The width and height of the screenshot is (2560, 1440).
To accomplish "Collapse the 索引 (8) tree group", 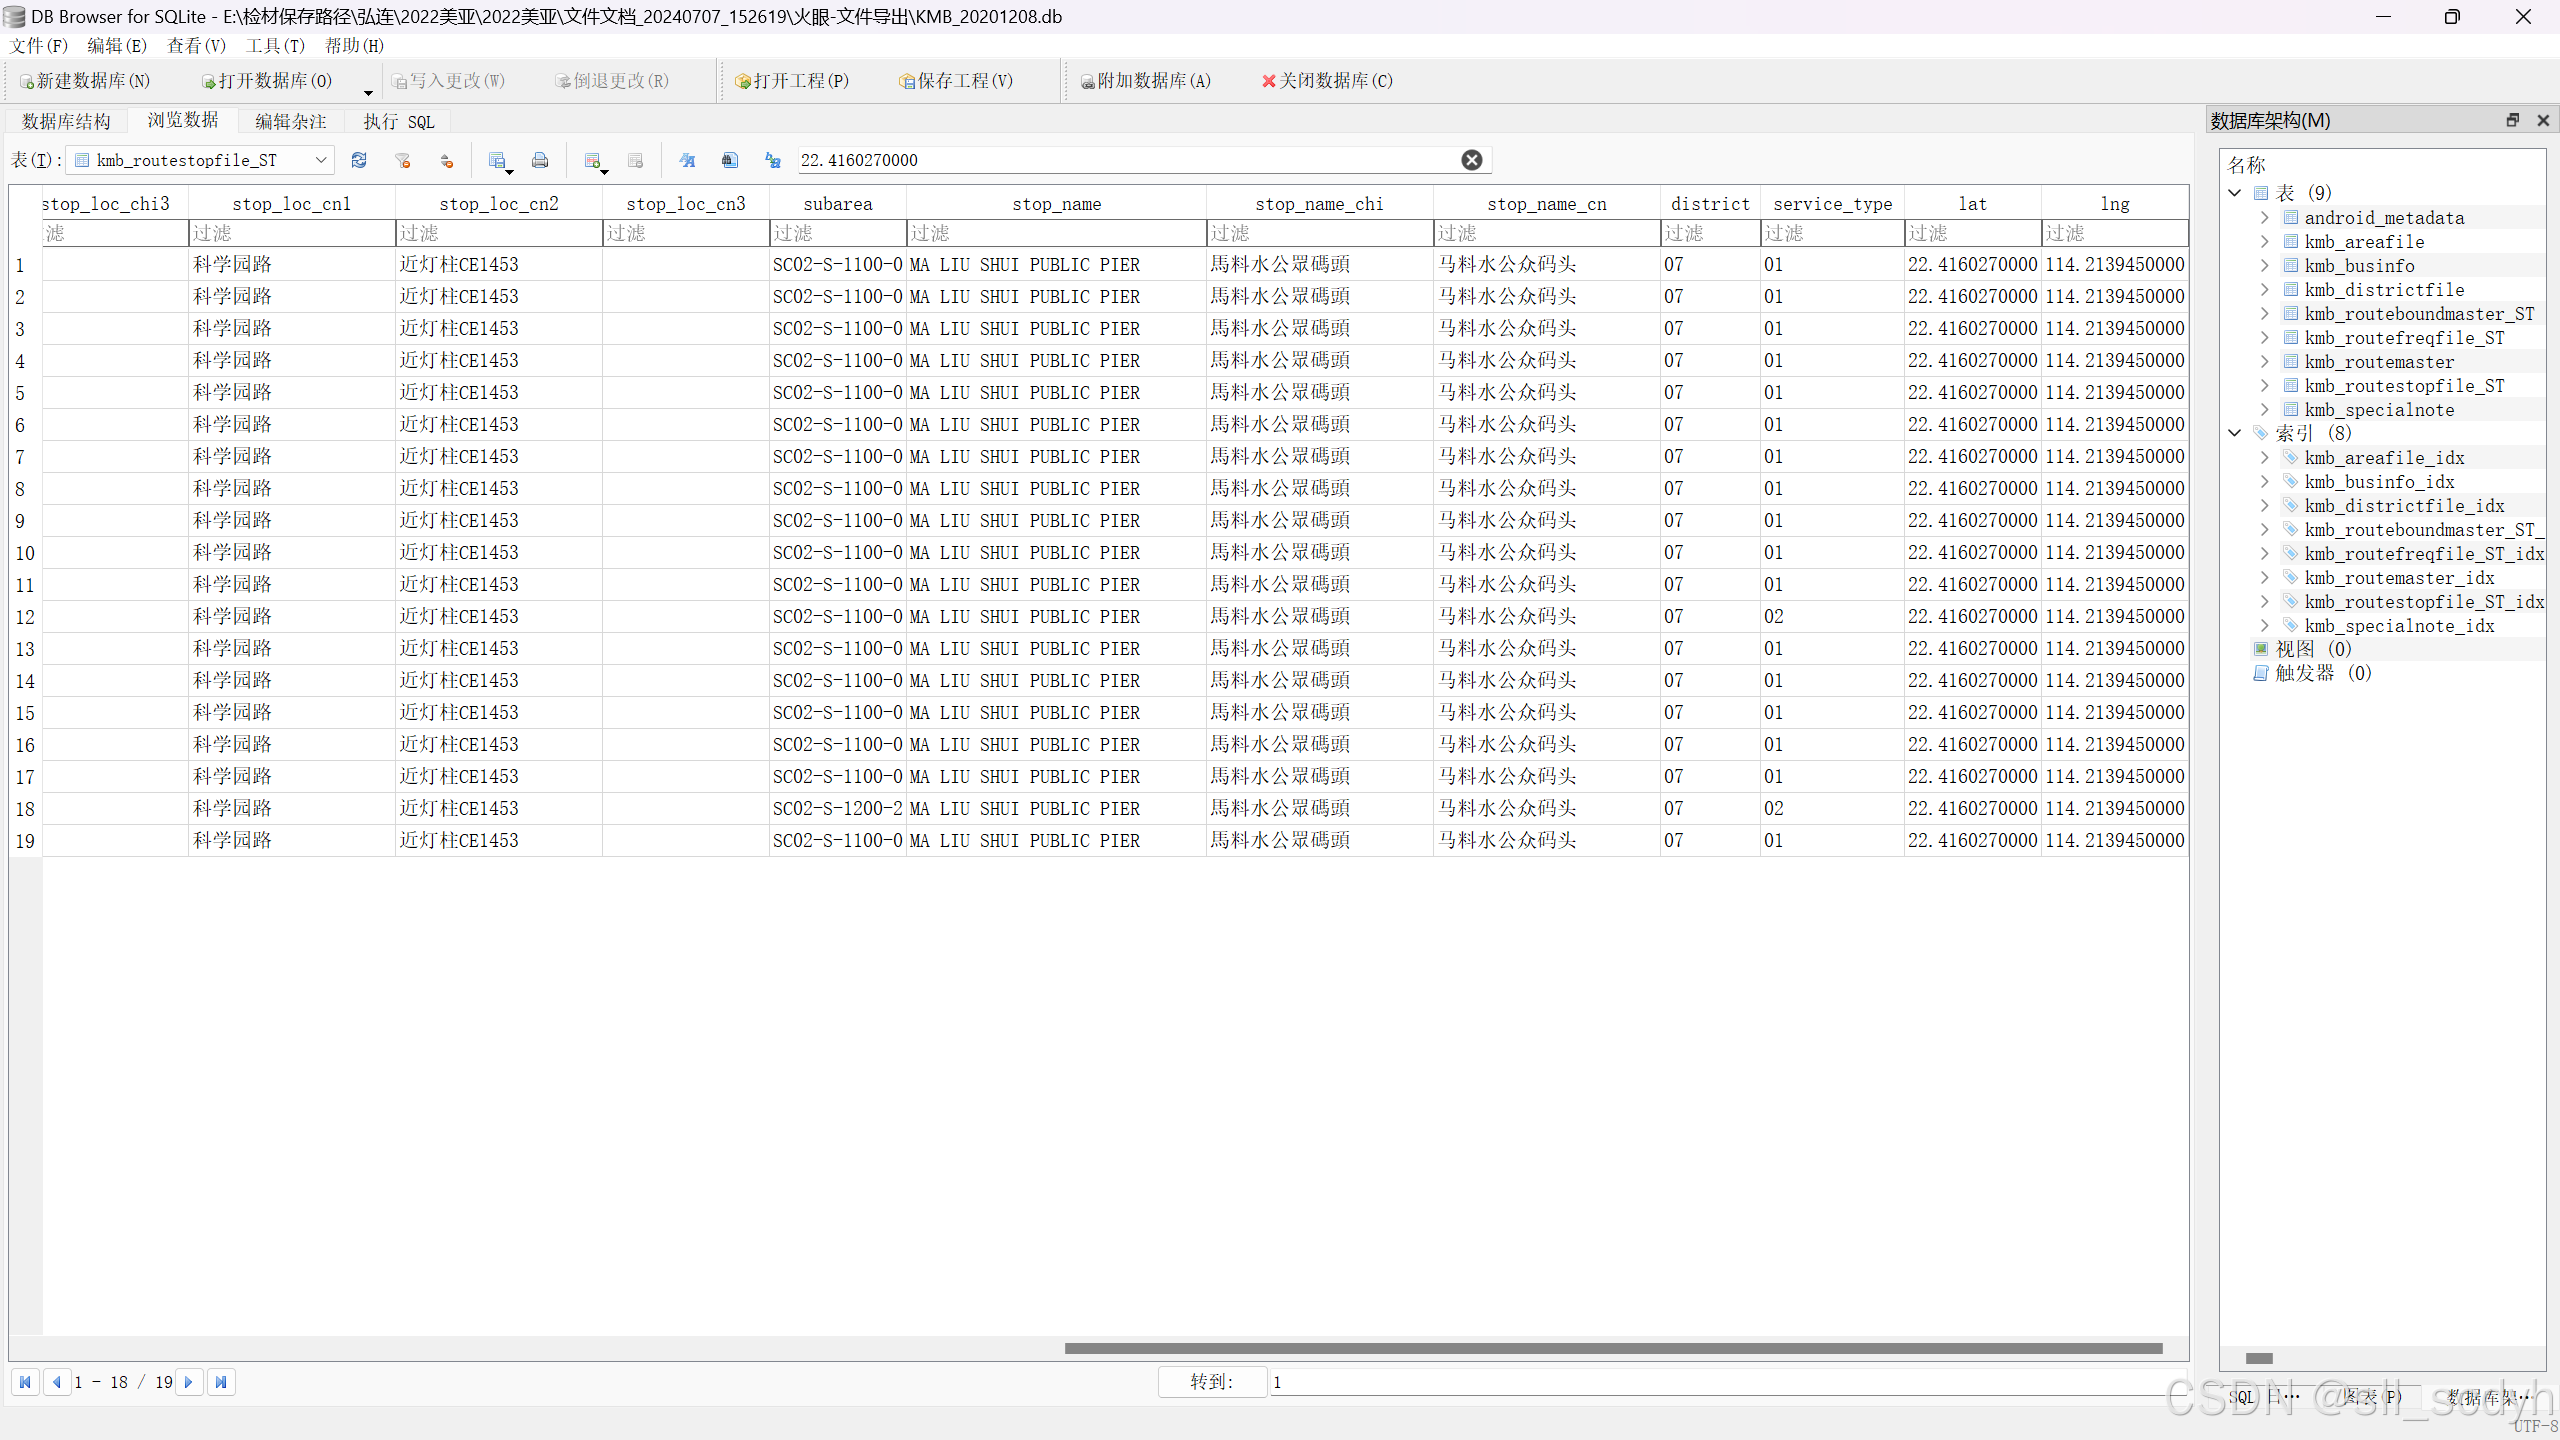I will tap(2235, 433).
